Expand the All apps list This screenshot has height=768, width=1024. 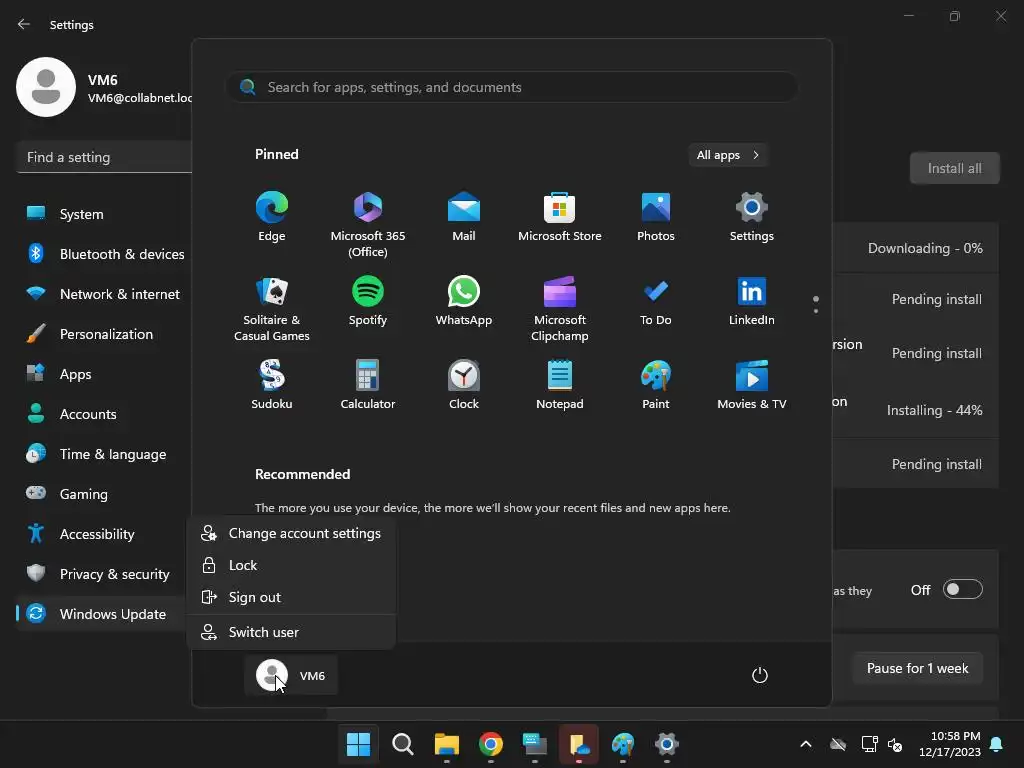pyautogui.click(x=728, y=155)
